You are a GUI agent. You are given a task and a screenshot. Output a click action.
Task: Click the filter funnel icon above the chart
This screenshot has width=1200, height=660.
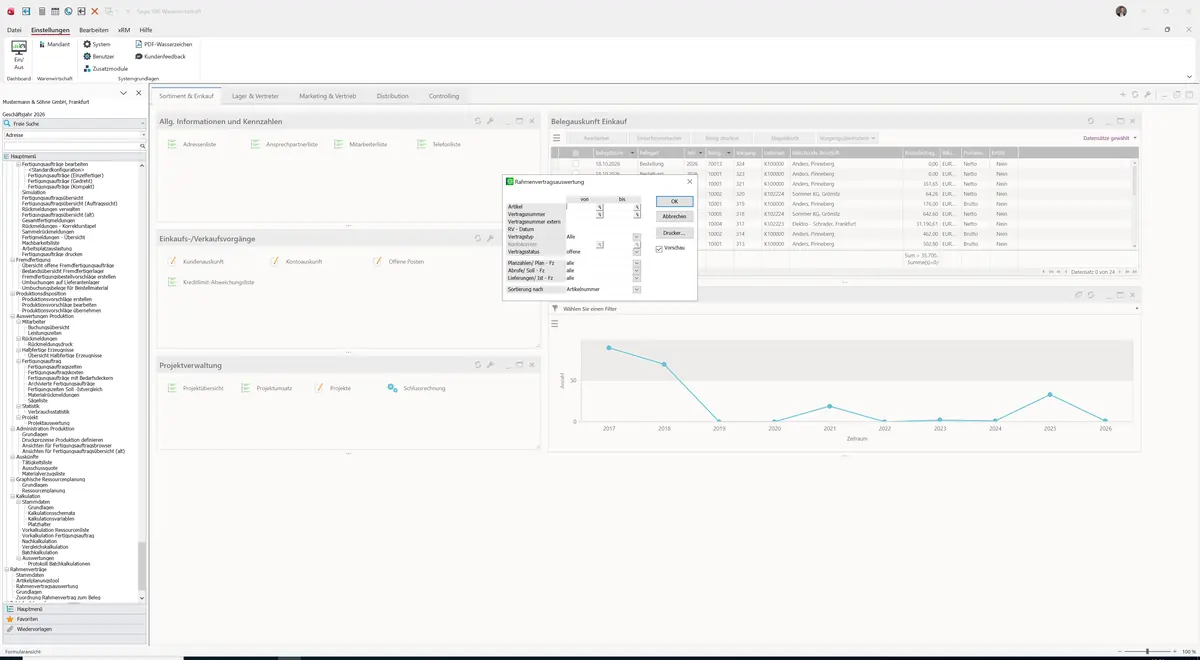(555, 309)
